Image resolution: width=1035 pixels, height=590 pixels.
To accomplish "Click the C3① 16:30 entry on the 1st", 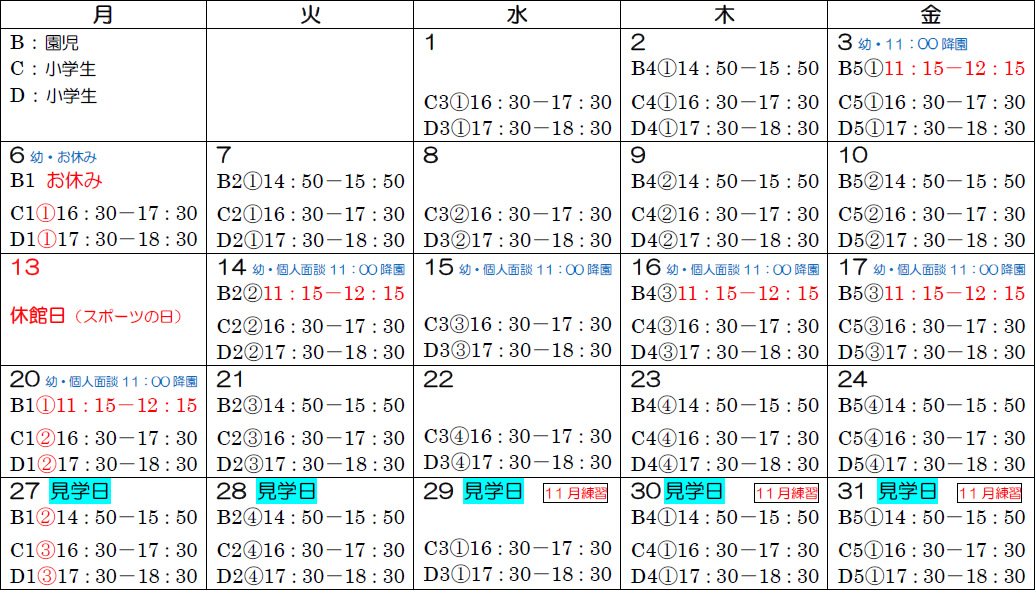I will pyautogui.click(x=517, y=102).
